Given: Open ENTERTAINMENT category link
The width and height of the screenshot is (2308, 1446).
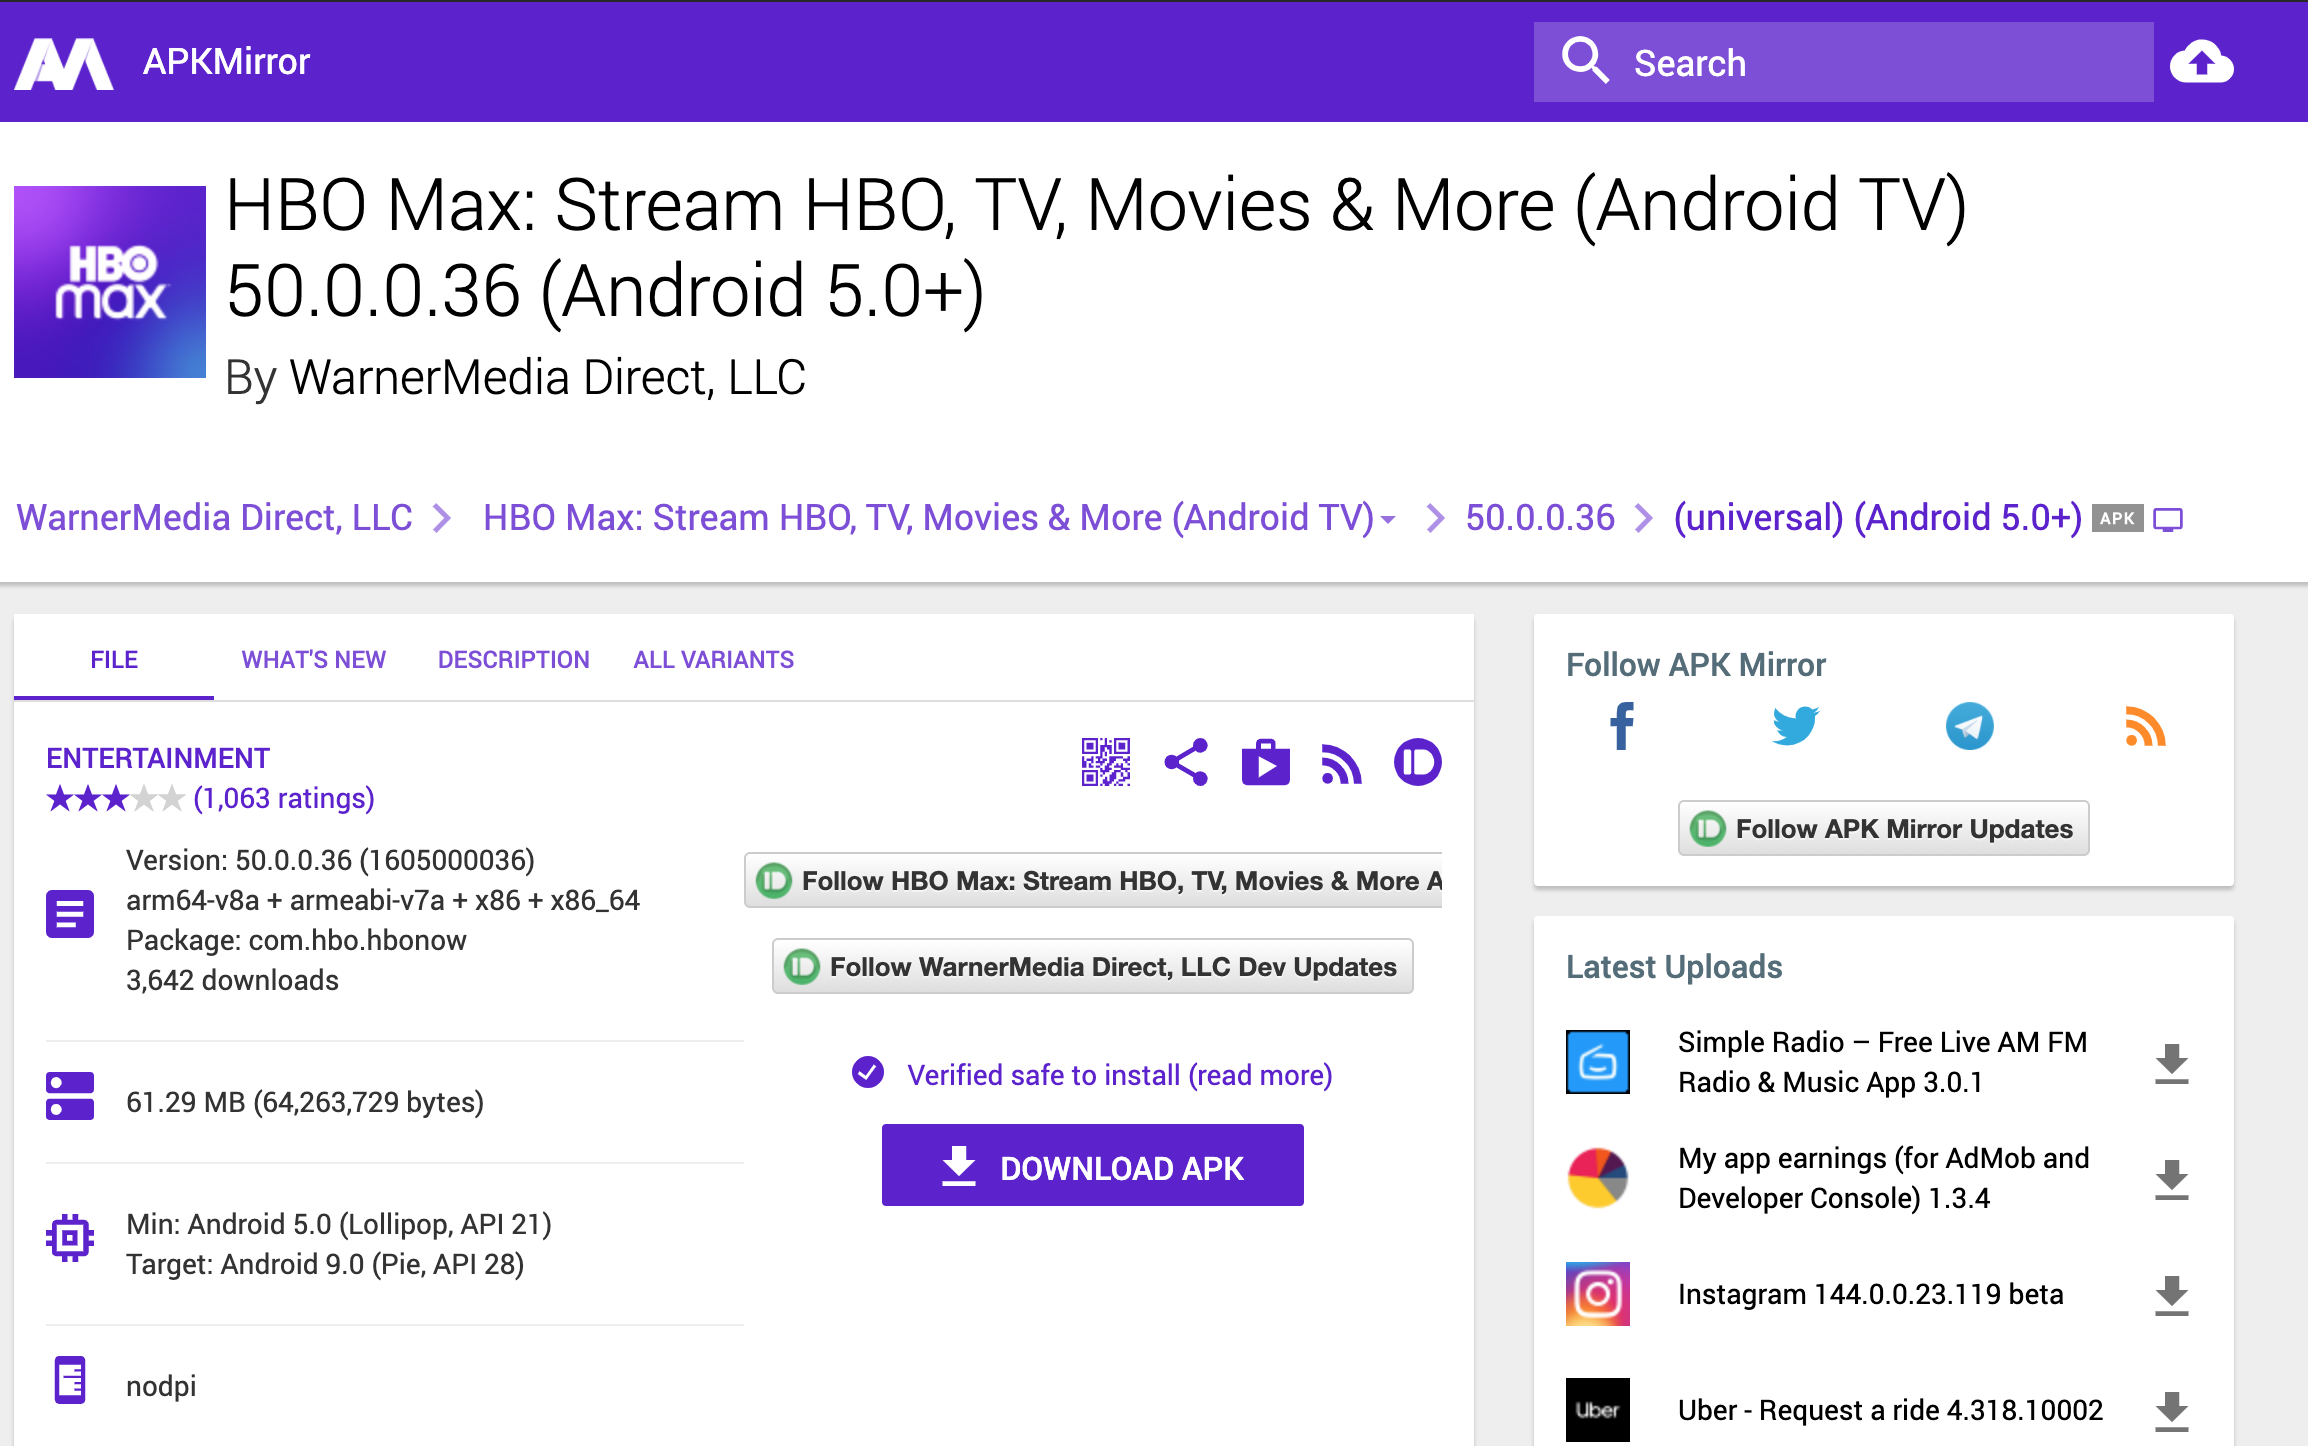Looking at the screenshot, I should pos(158,758).
